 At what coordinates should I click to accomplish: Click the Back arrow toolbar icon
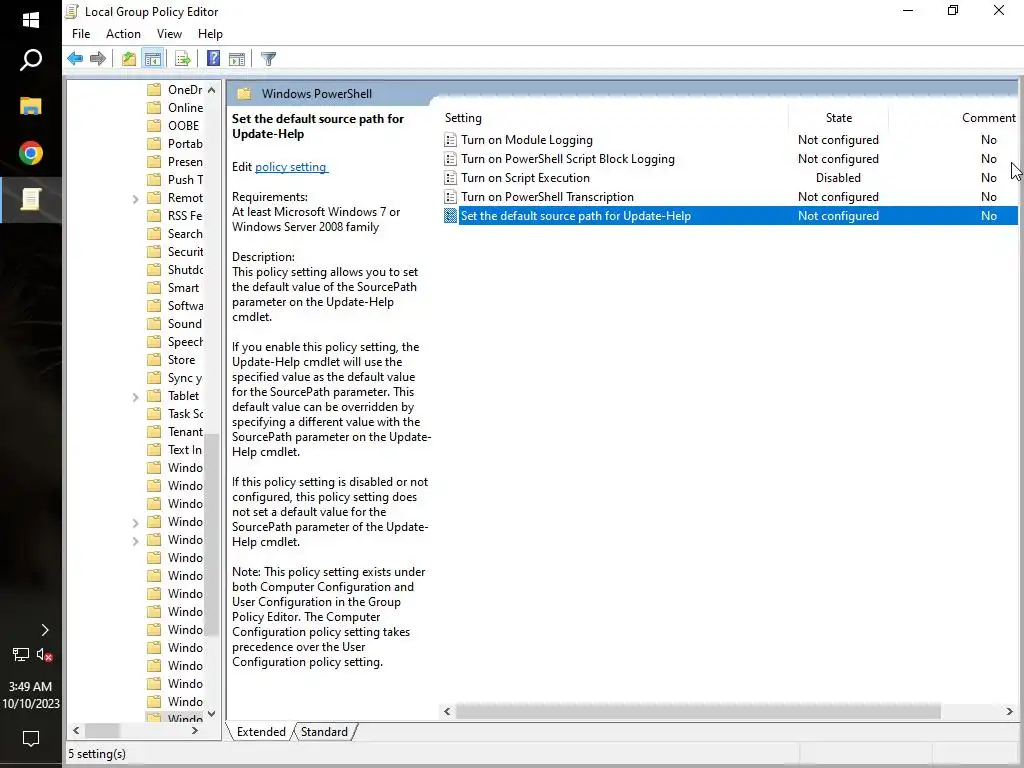(x=75, y=59)
